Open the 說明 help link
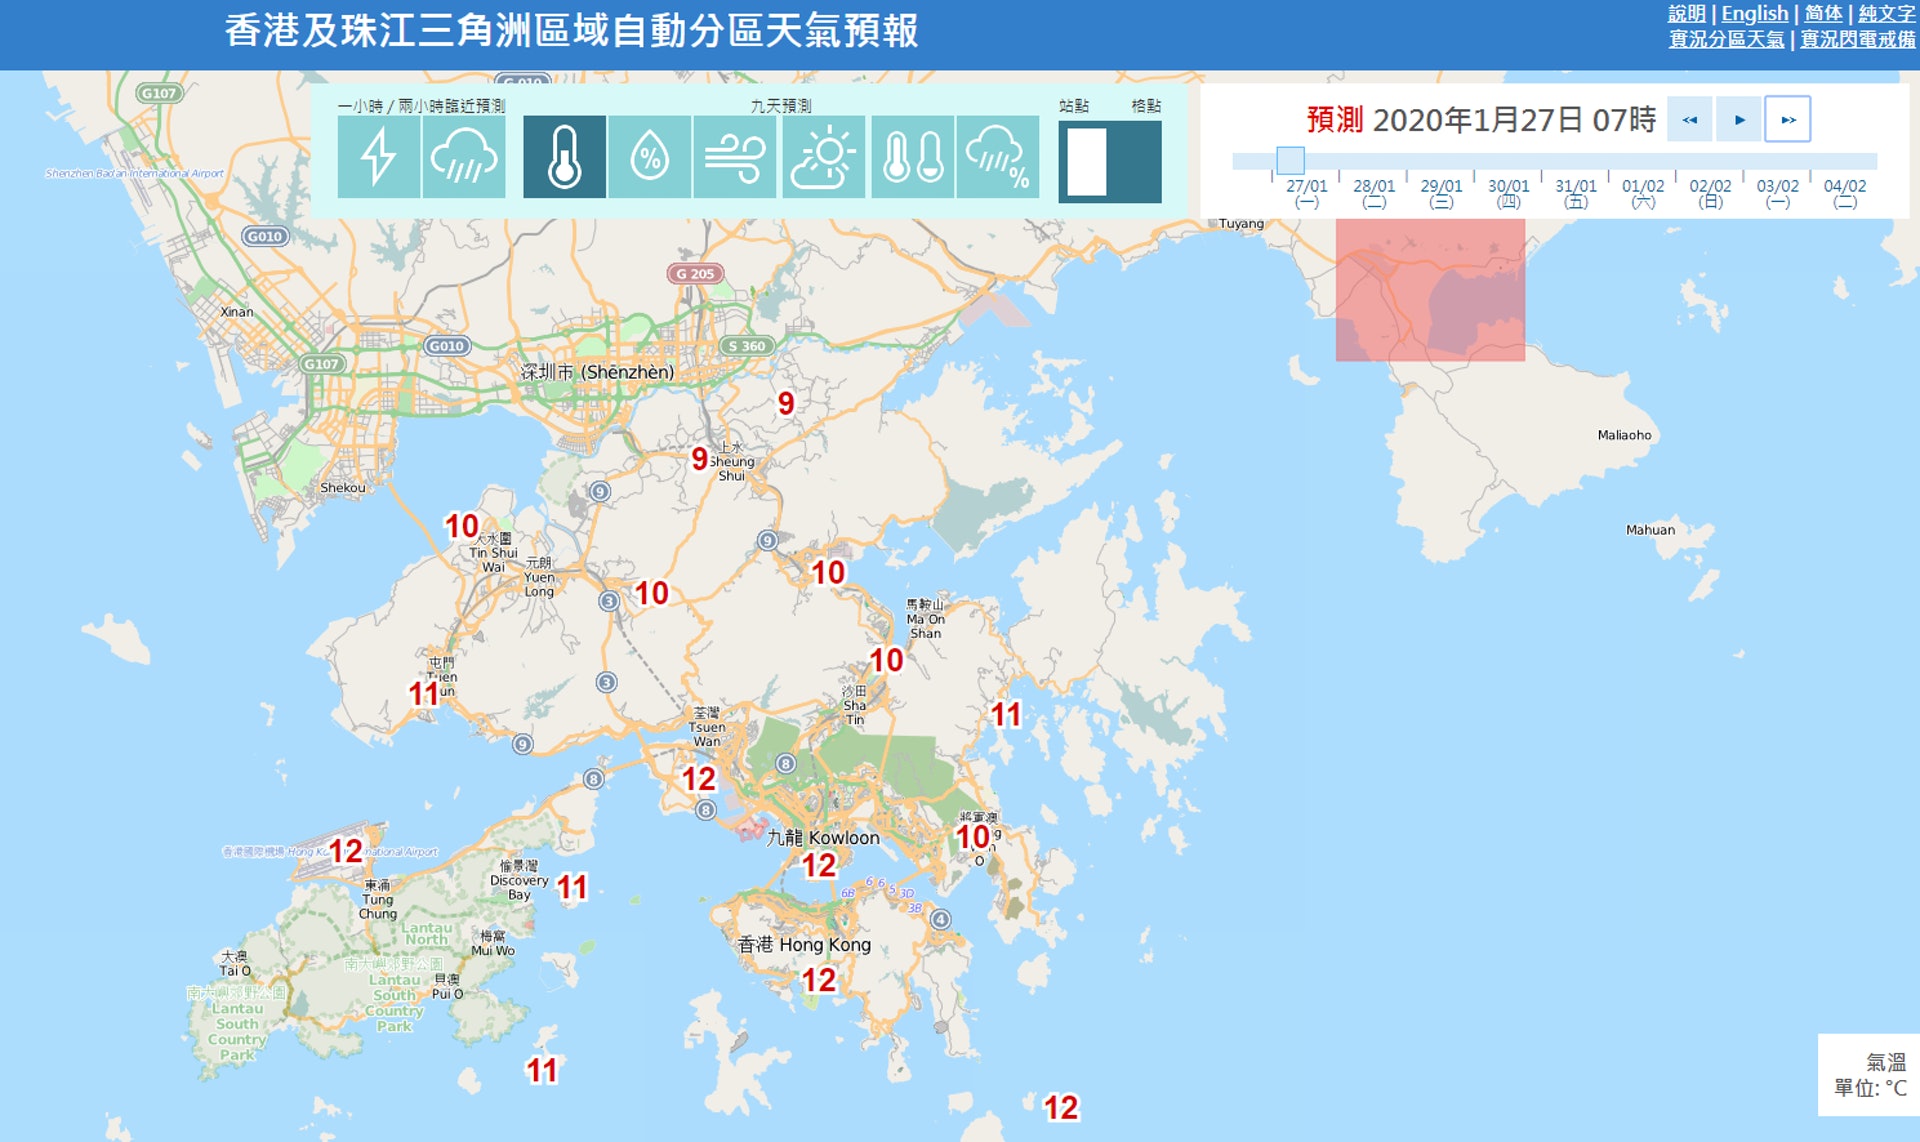 [x=1686, y=13]
